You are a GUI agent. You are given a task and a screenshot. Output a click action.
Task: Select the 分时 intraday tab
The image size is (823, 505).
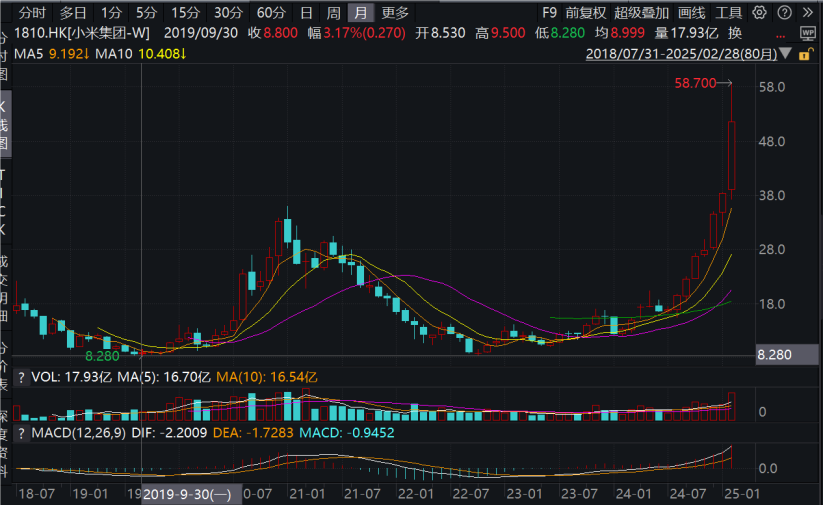coord(32,12)
